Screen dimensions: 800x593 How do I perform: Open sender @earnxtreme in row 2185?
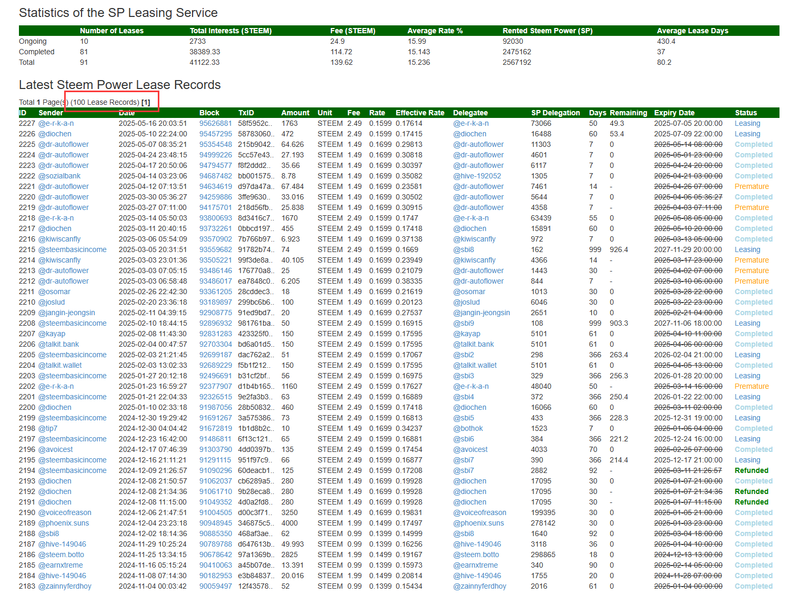pyautogui.click(x=60, y=565)
